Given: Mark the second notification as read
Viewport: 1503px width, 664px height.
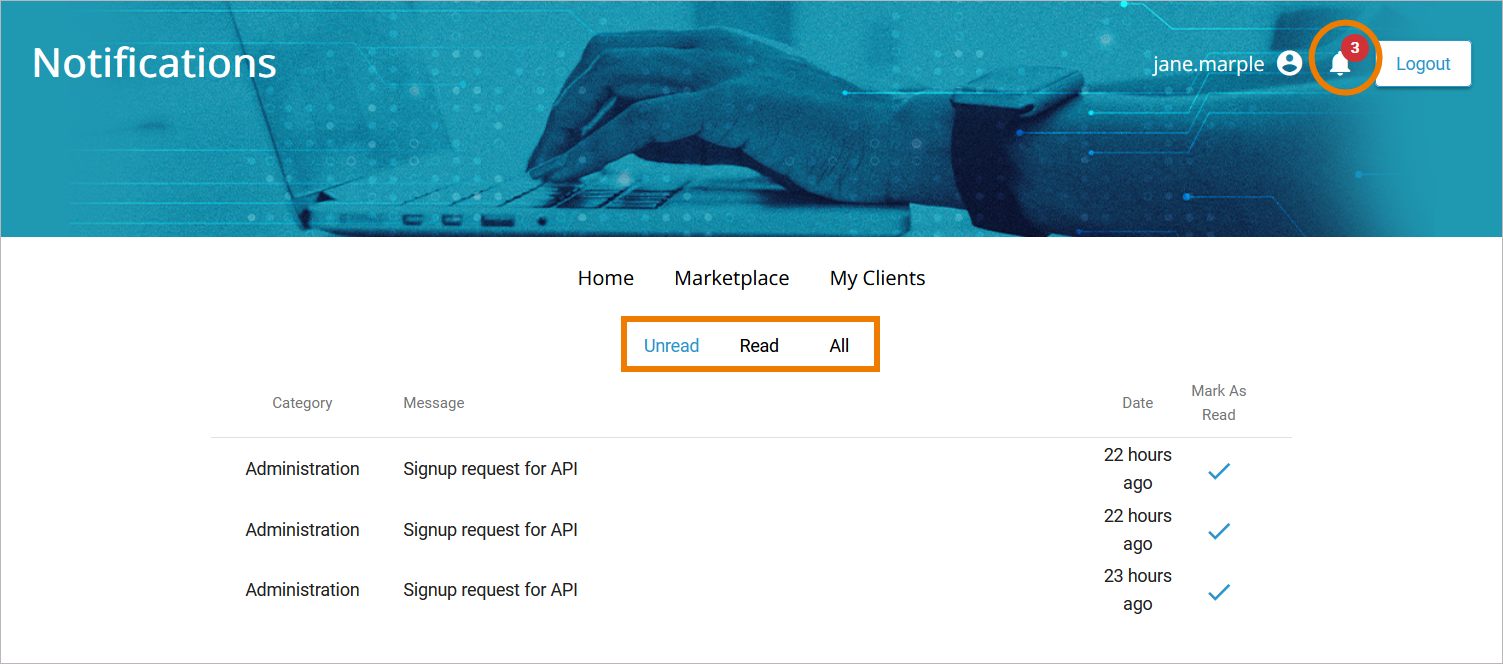Looking at the screenshot, I should (x=1218, y=532).
